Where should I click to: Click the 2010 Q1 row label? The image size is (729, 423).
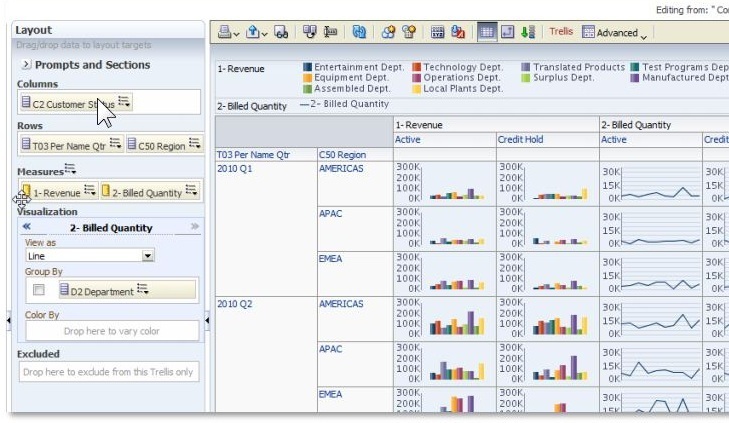235,168
